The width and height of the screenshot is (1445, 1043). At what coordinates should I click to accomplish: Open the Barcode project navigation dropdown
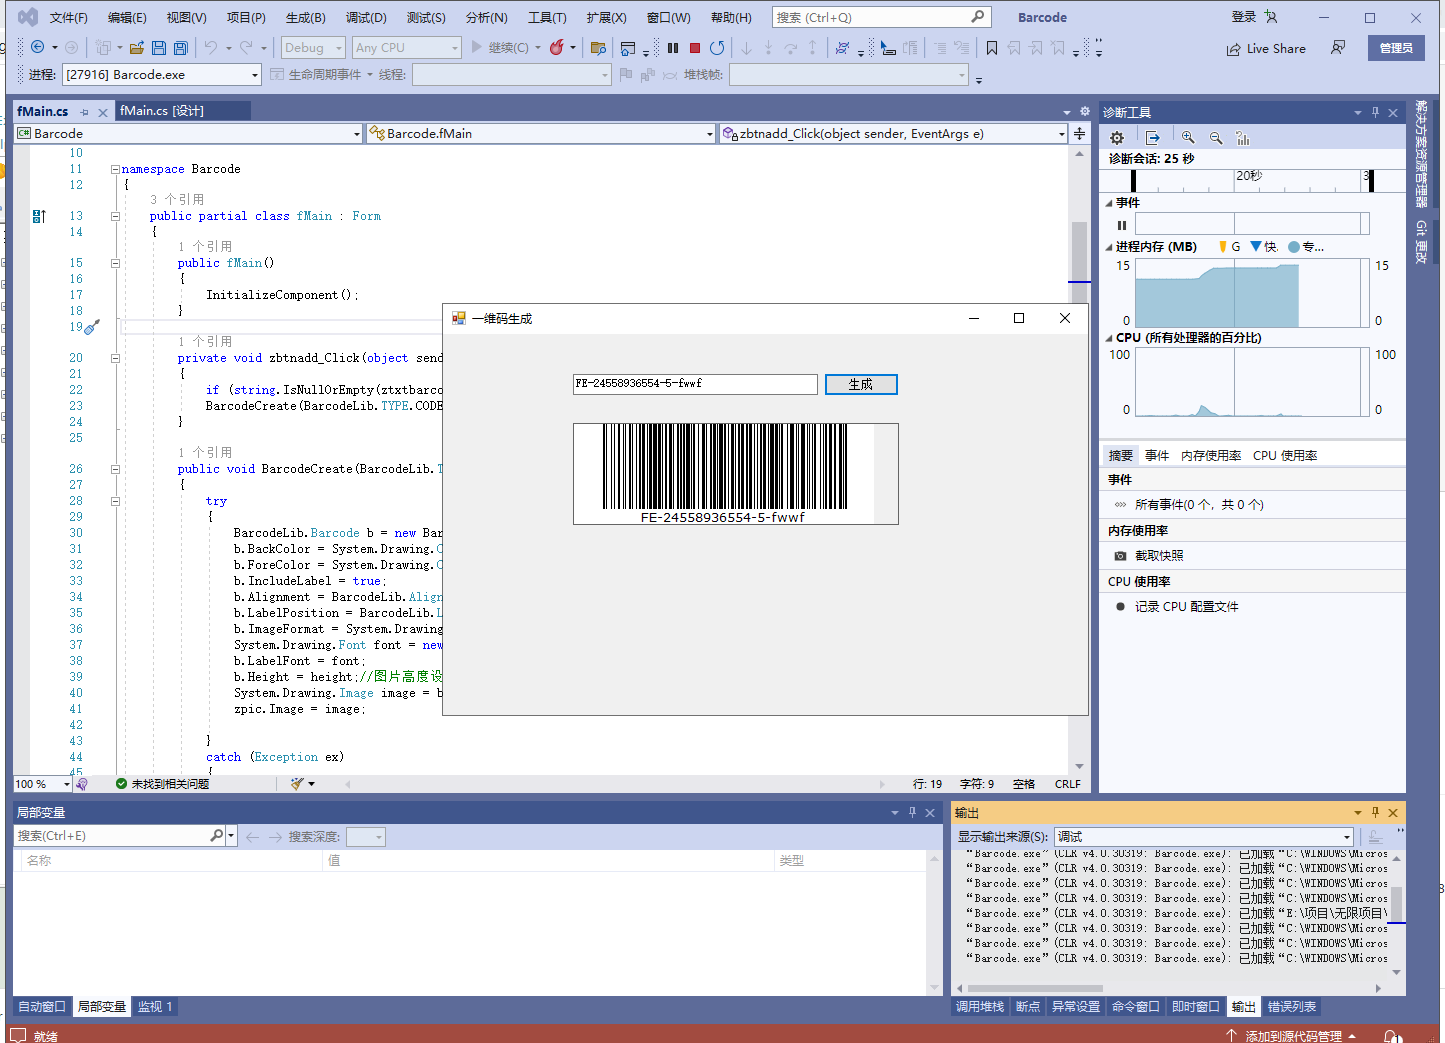pyautogui.click(x=188, y=133)
